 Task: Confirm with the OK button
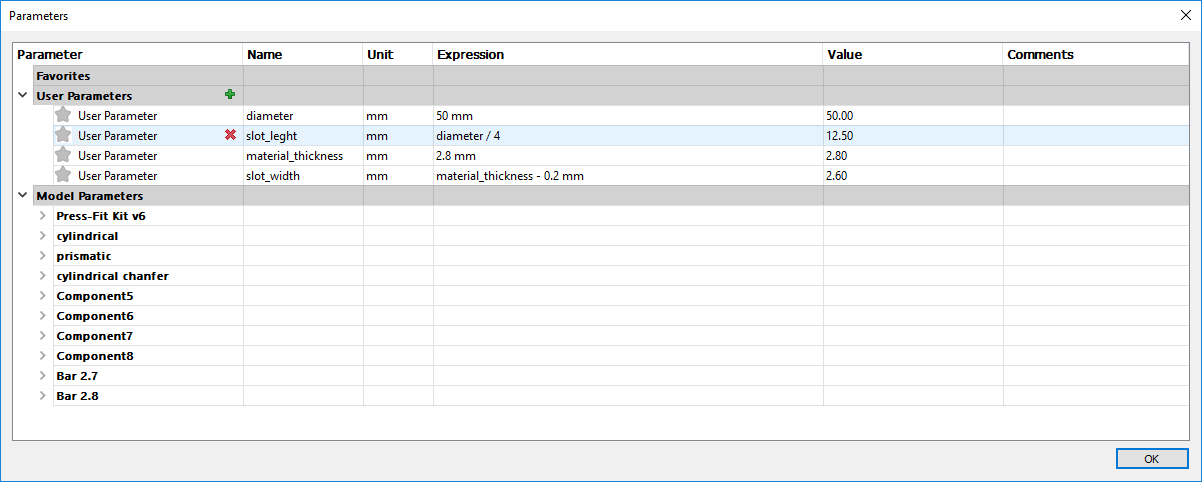coord(1151,458)
